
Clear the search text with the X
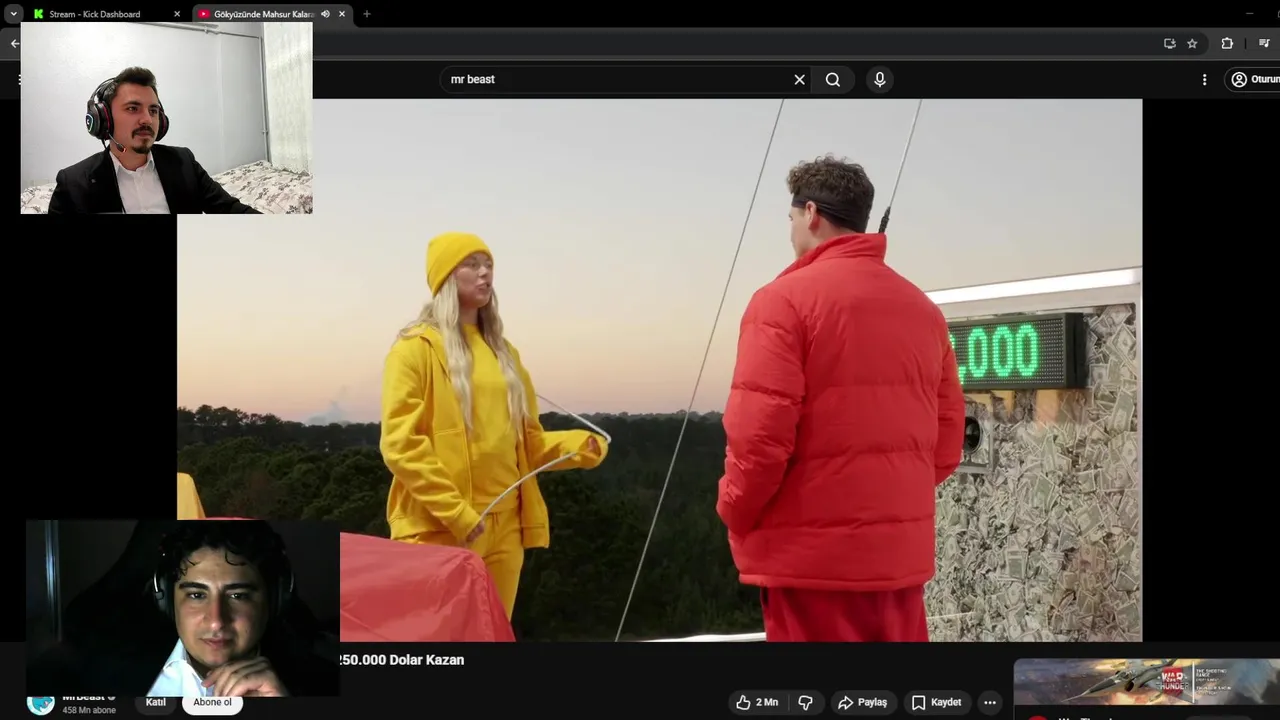click(799, 79)
